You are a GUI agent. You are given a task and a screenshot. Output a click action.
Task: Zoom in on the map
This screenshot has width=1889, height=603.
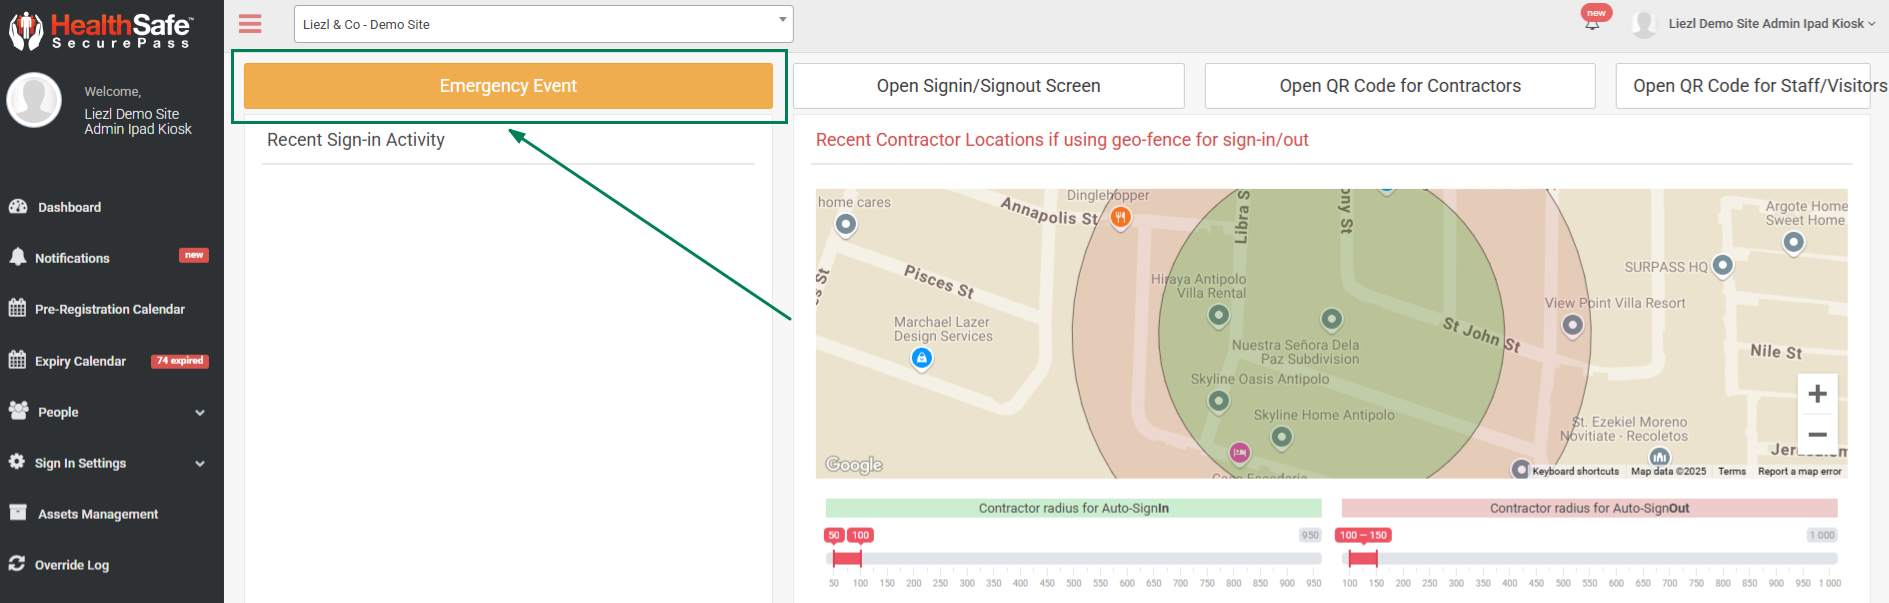click(1817, 394)
